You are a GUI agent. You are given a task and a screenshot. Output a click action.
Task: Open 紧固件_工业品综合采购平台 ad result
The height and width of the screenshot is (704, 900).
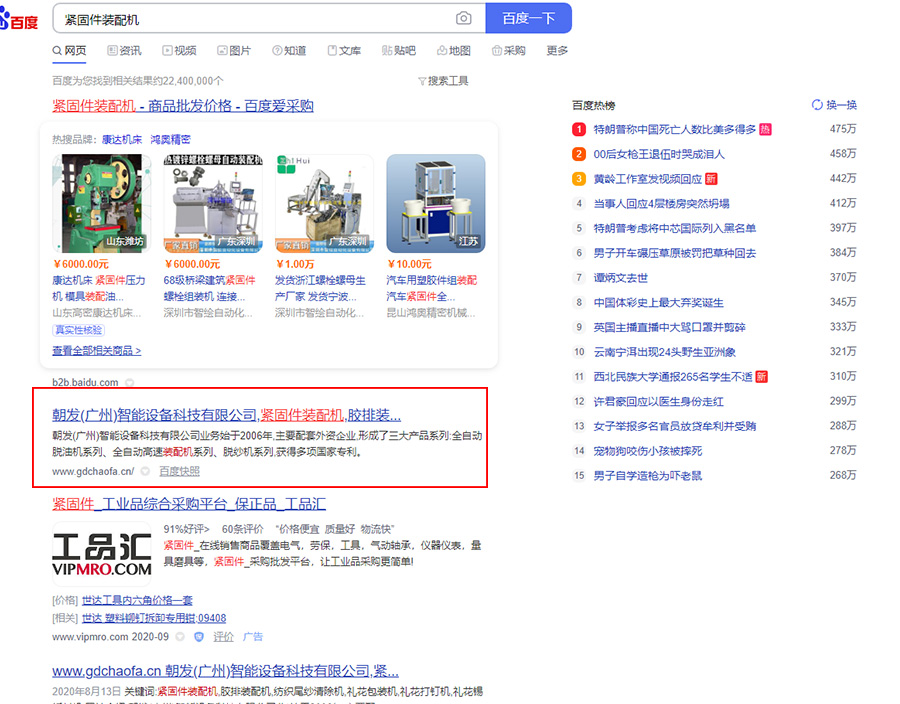click(x=189, y=504)
